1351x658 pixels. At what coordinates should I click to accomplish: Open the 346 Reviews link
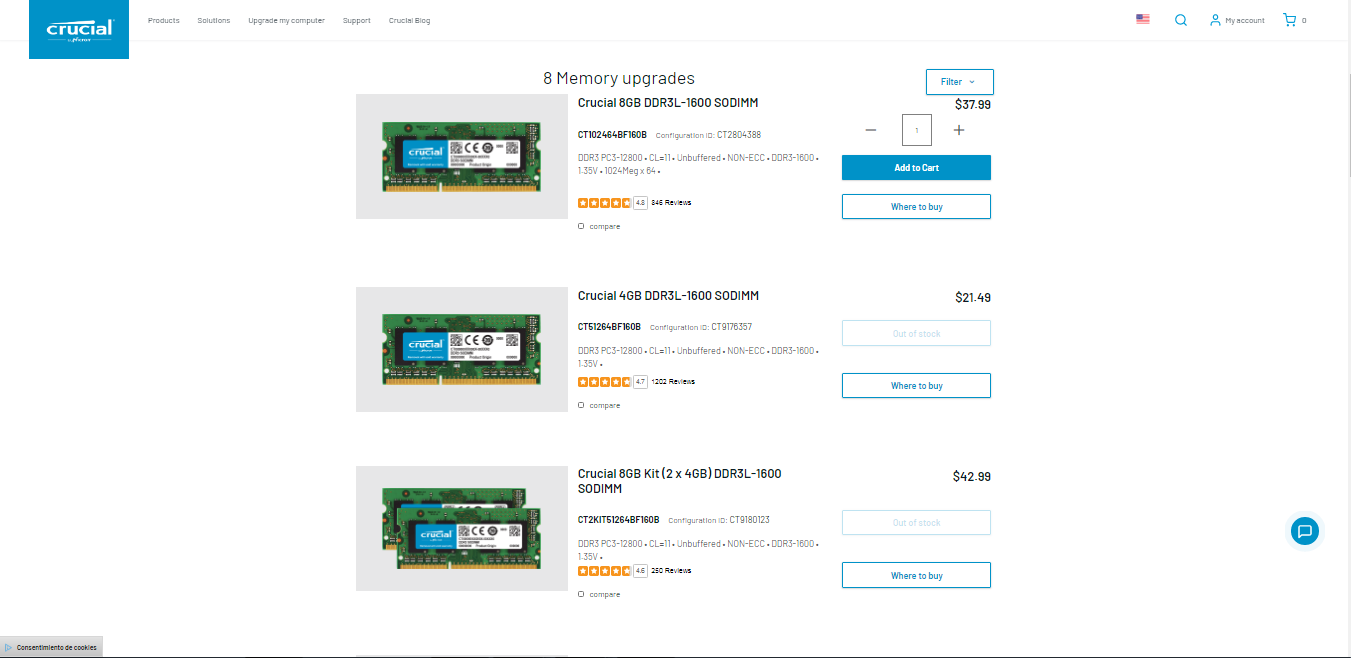point(671,203)
